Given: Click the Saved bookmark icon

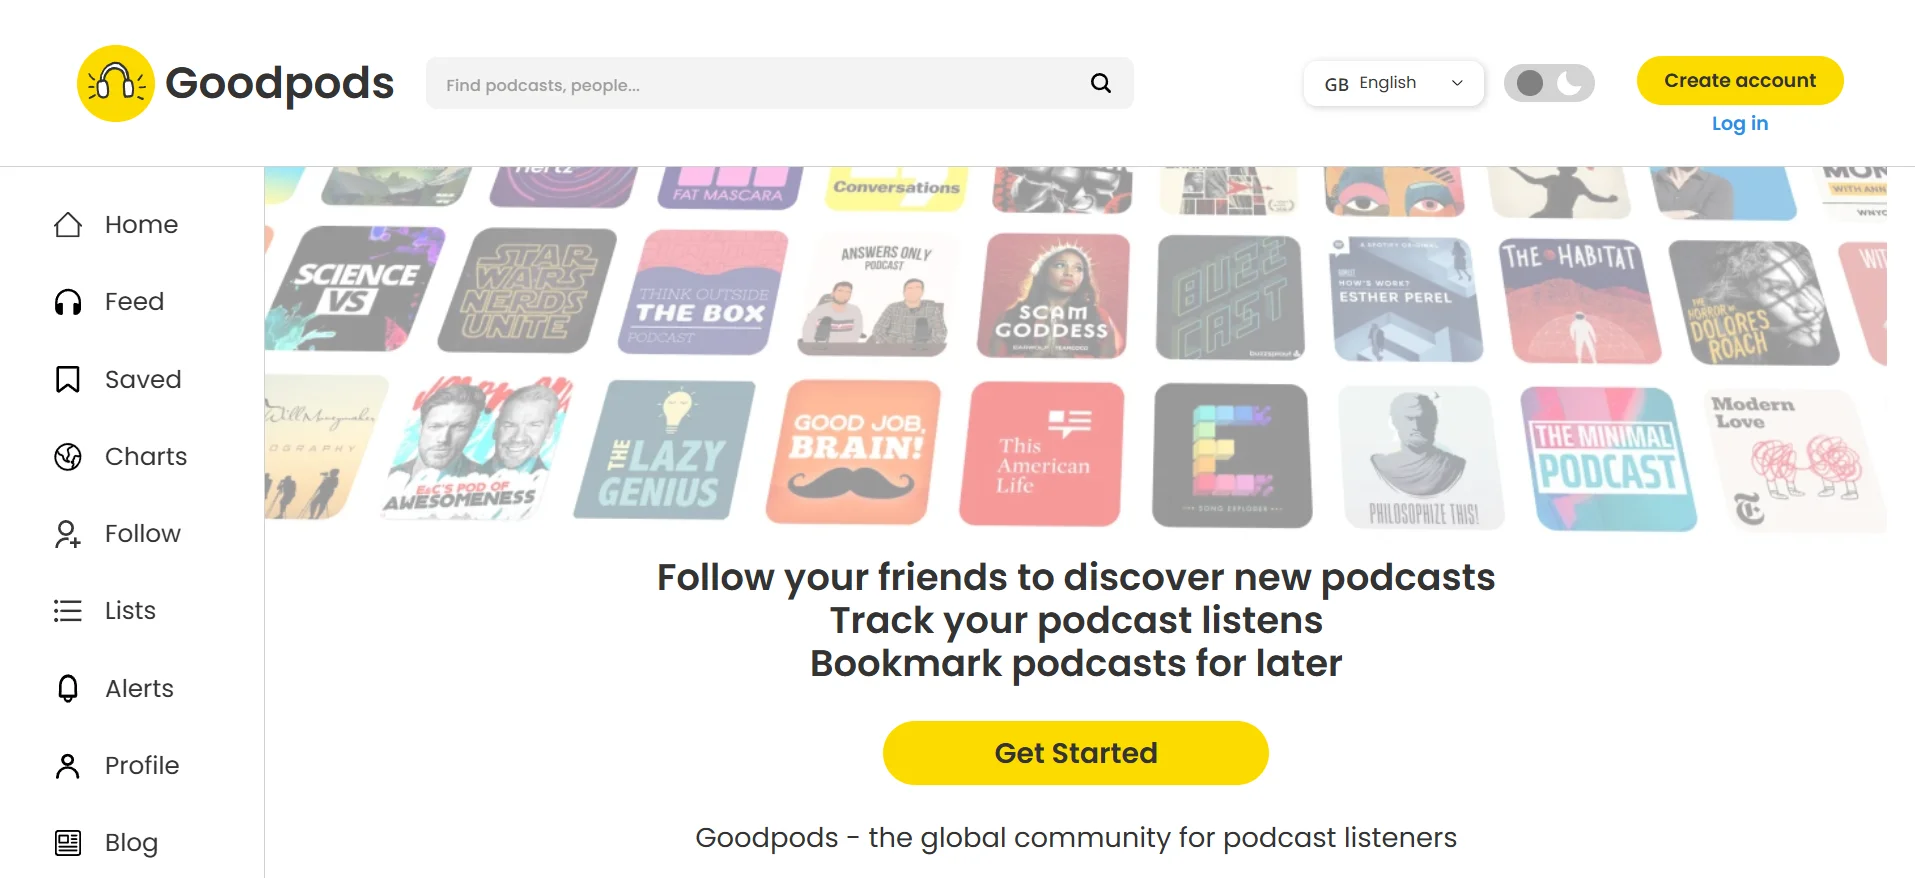Looking at the screenshot, I should pyautogui.click(x=66, y=379).
